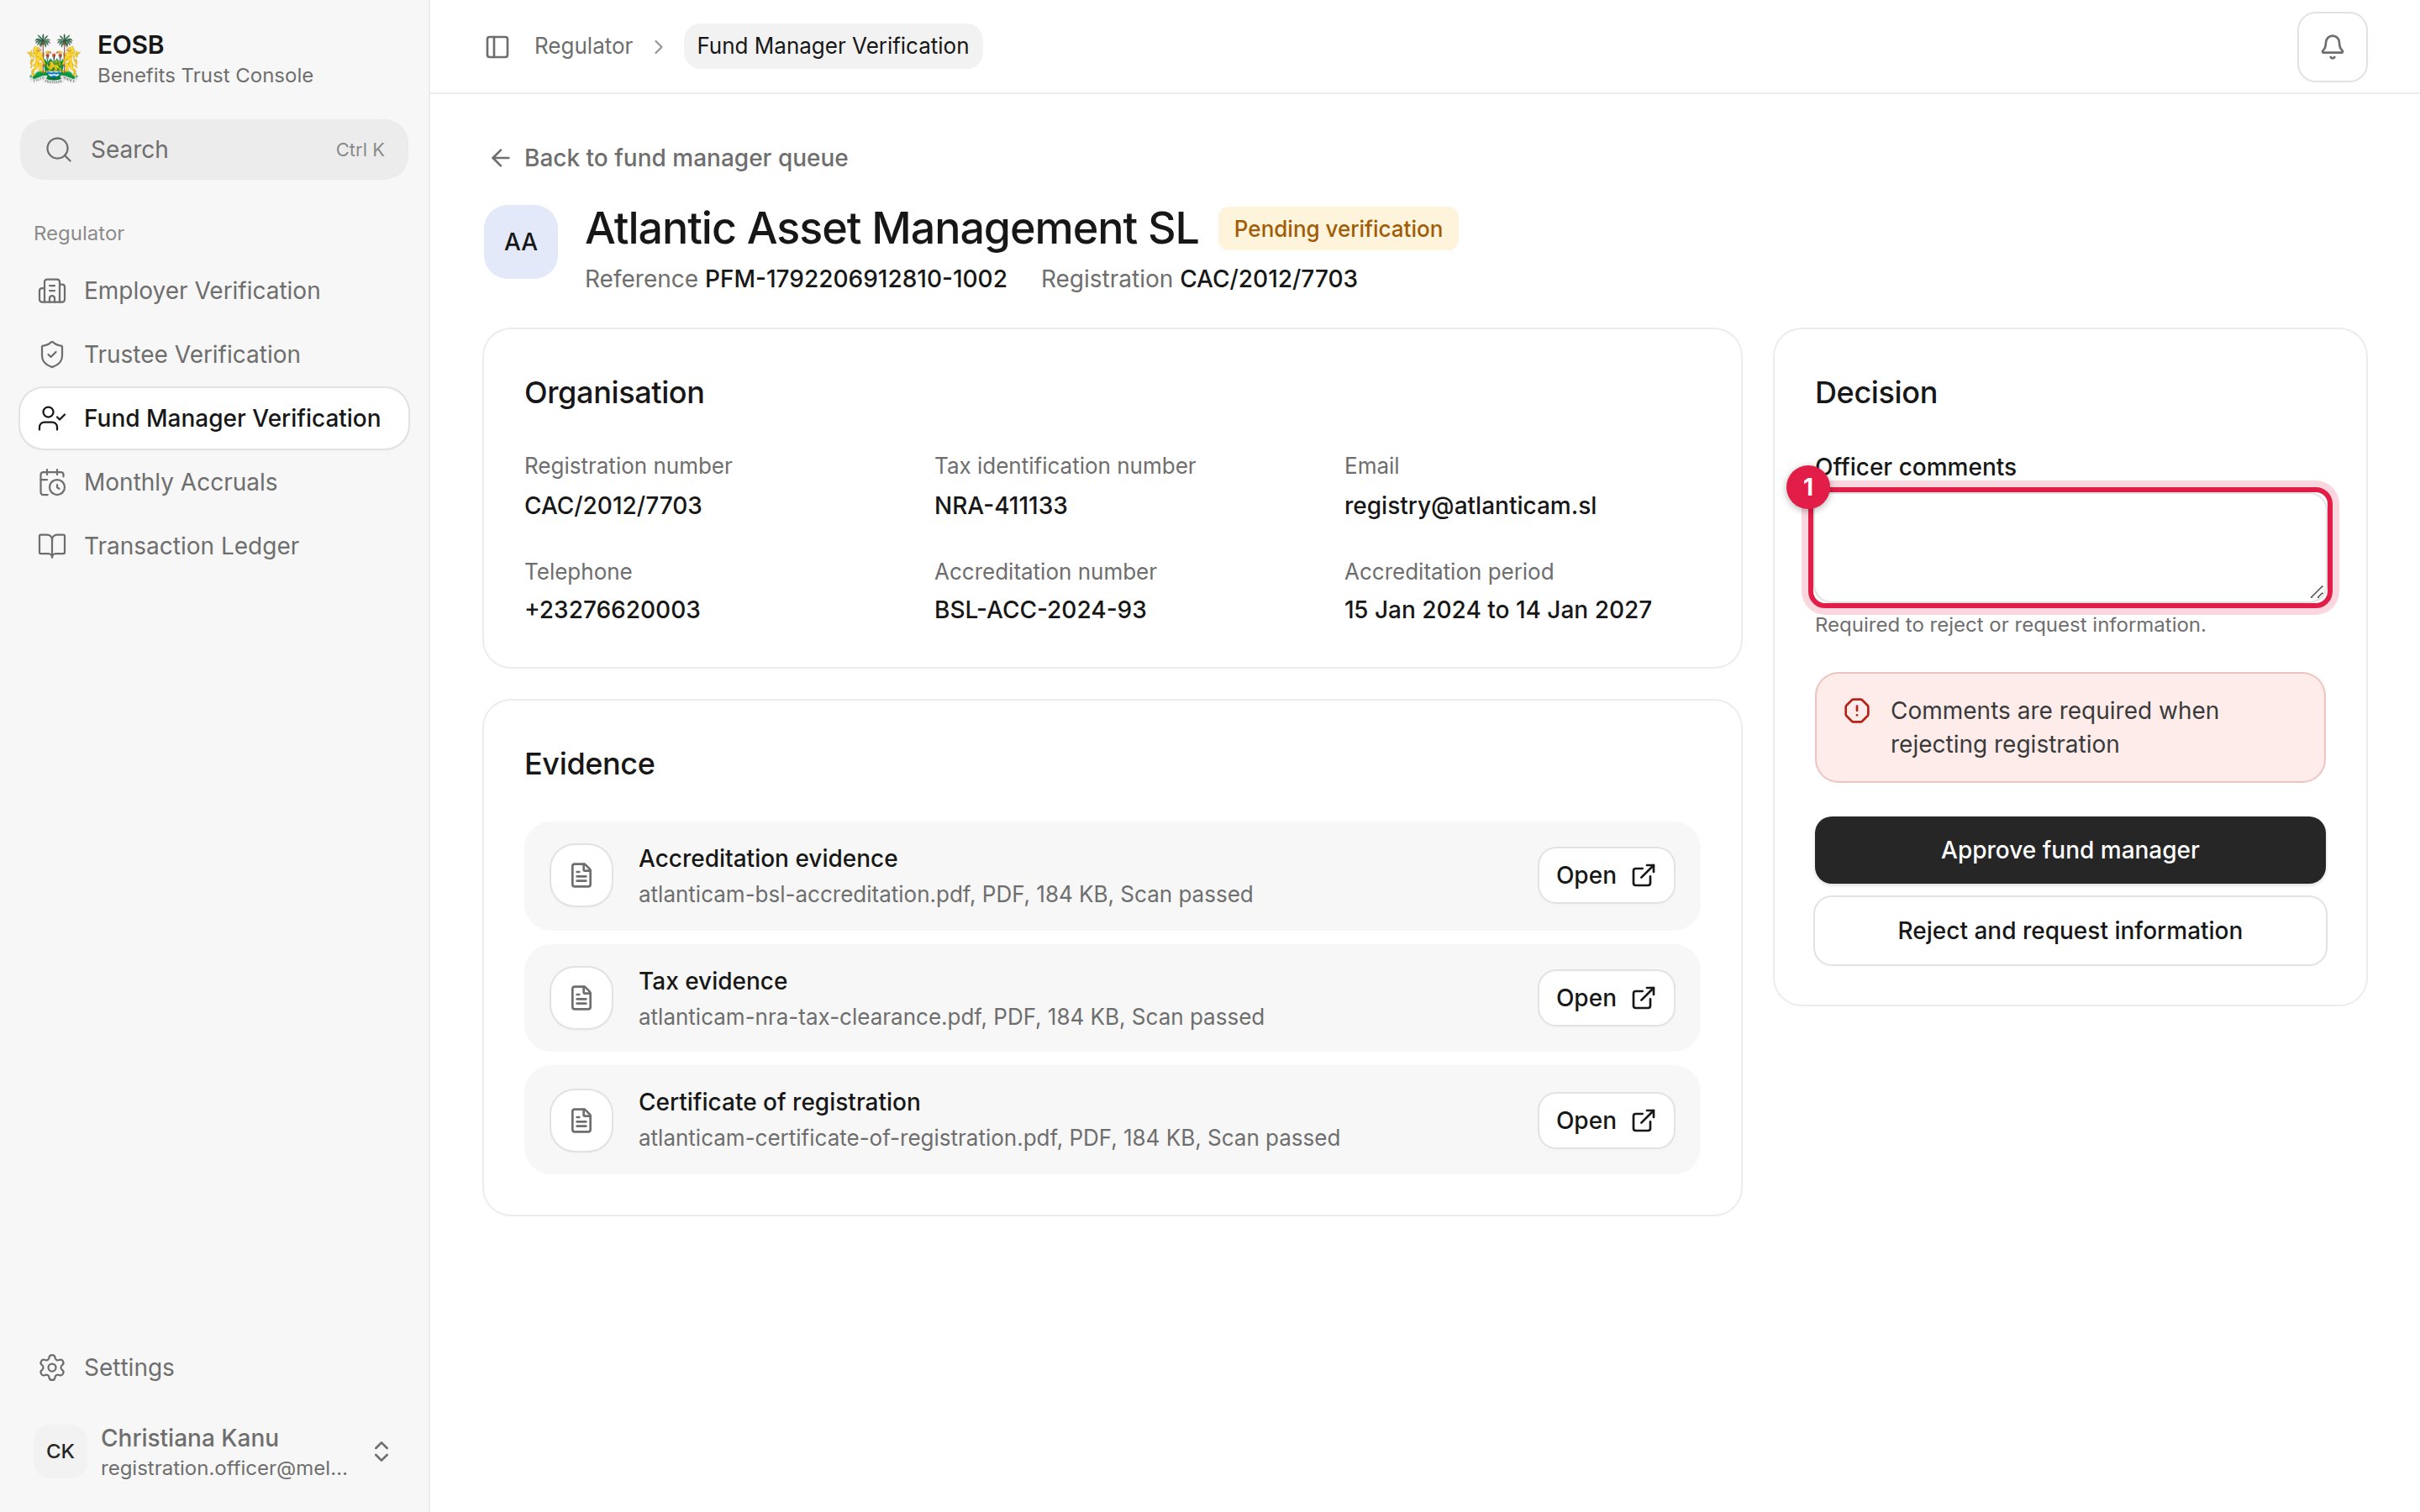Open the Accreditation evidence PDF
Screen dimensions: 2420x1512
(x=1606, y=876)
